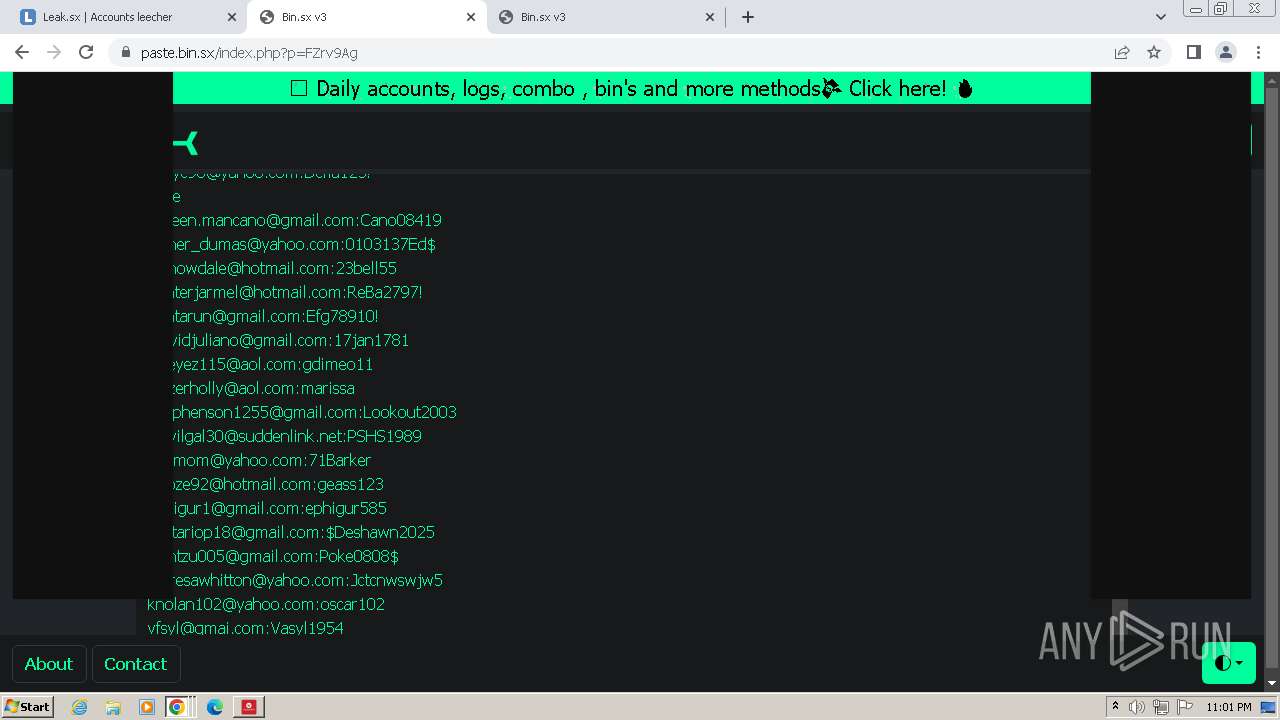Open the Contact page
The height and width of the screenshot is (720, 1280).
[x=136, y=664]
